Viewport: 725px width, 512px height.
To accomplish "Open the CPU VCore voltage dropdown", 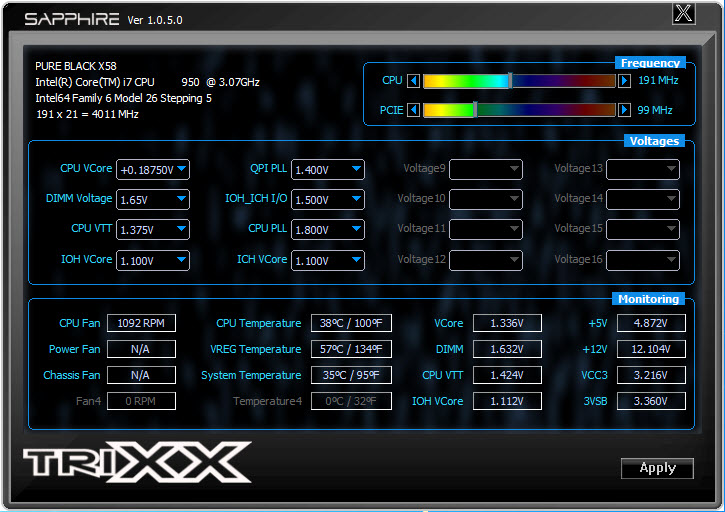I will (153, 169).
